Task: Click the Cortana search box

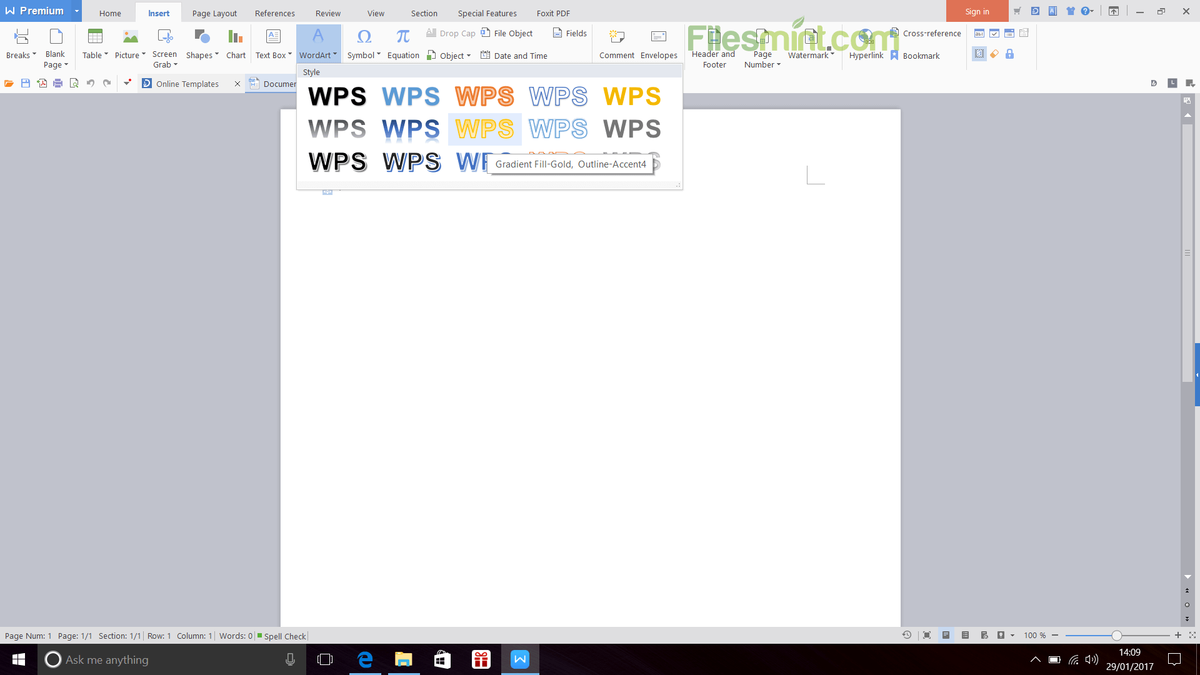Action: tap(172, 660)
